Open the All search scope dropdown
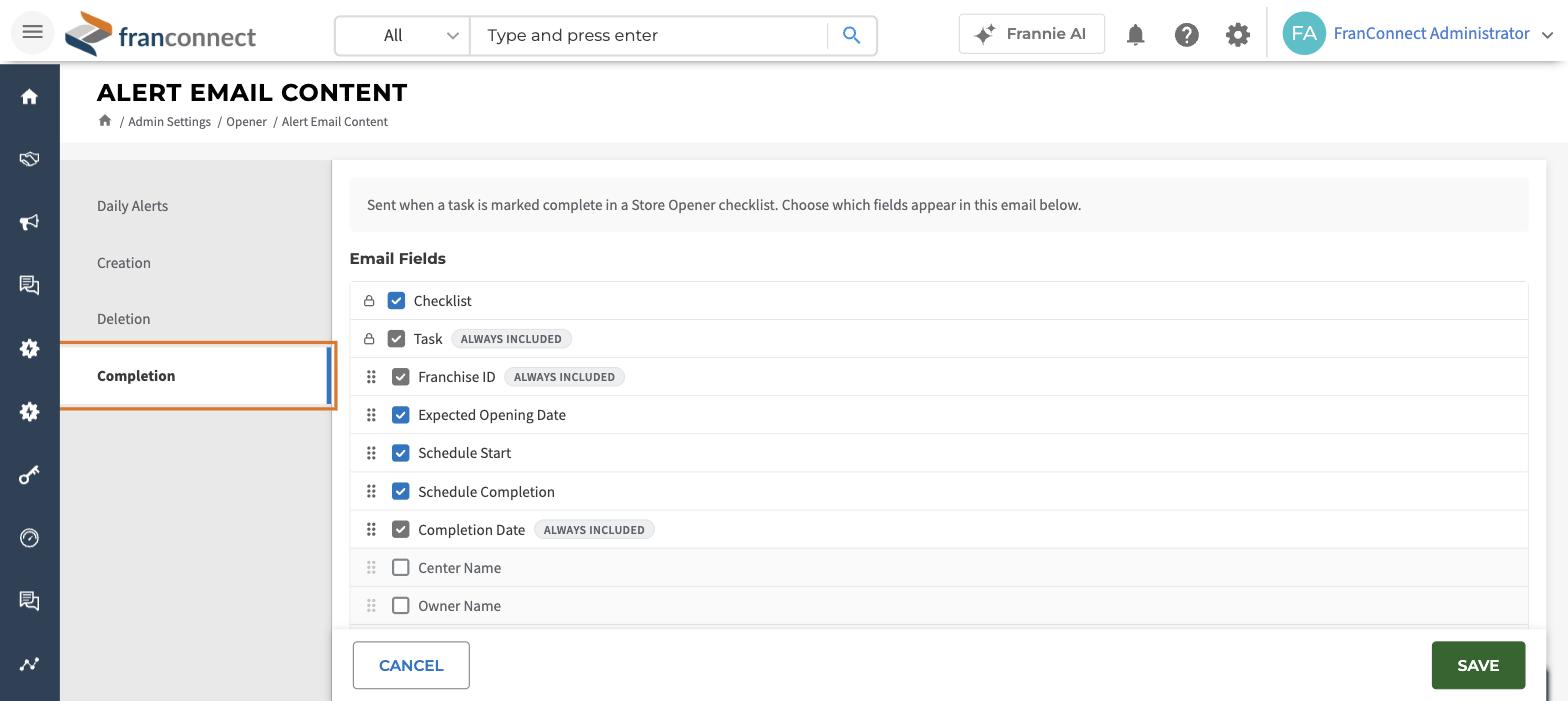 (x=403, y=35)
